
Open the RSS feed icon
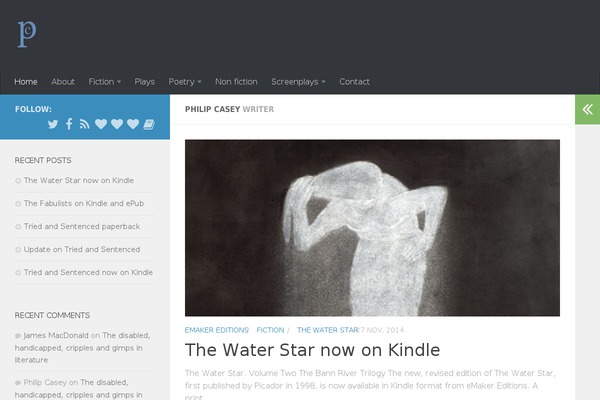pos(85,124)
